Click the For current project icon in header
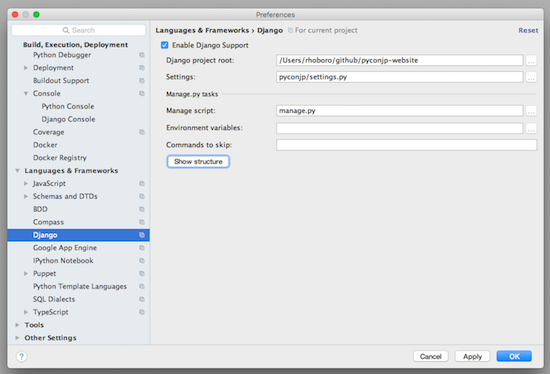 point(290,31)
